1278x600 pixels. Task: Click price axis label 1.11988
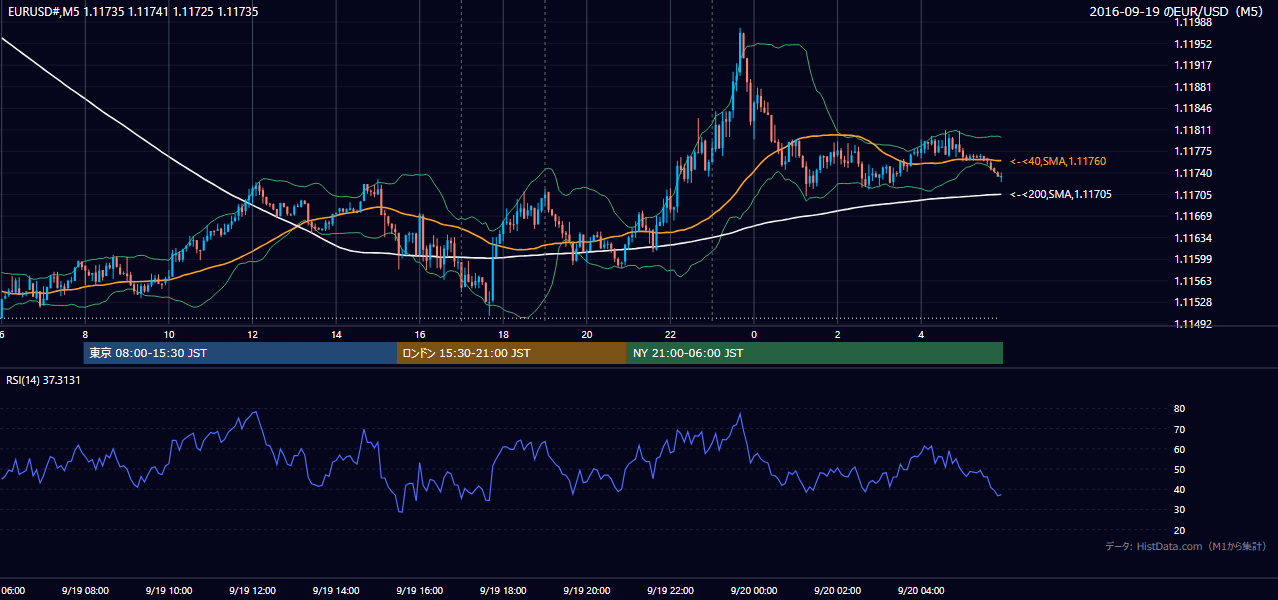1192,22
